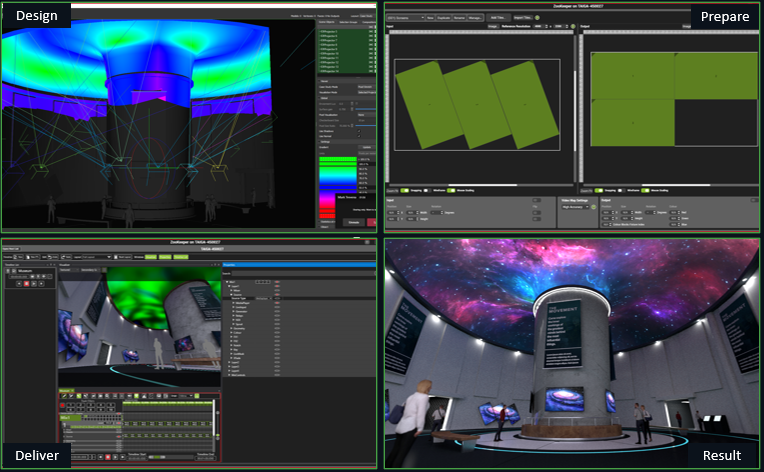Toggle visibility icon of first projector row
The width and height of the screenshot is (764, 472).
click(x=371, y=32)
